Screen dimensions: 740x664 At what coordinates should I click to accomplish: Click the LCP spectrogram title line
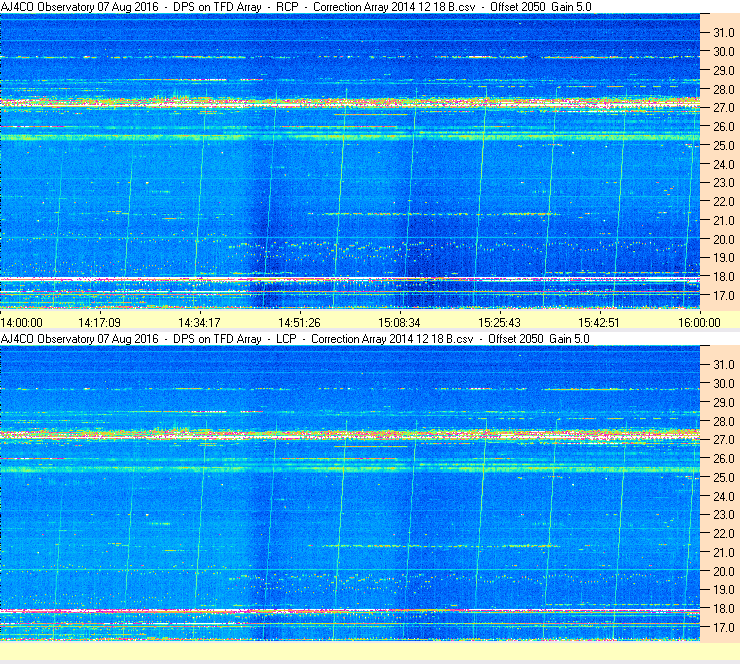click(295, 338)
